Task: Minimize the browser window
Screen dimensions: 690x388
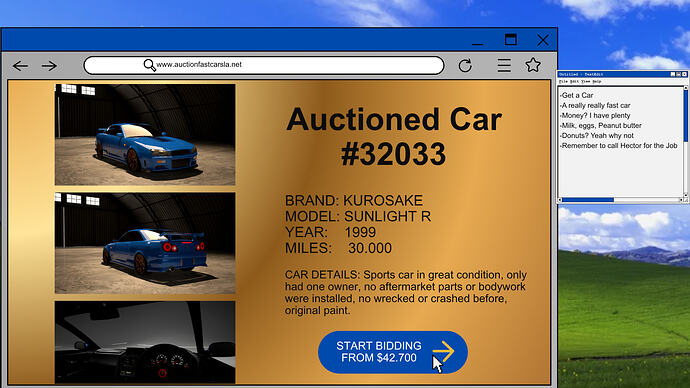Action: 477,44
